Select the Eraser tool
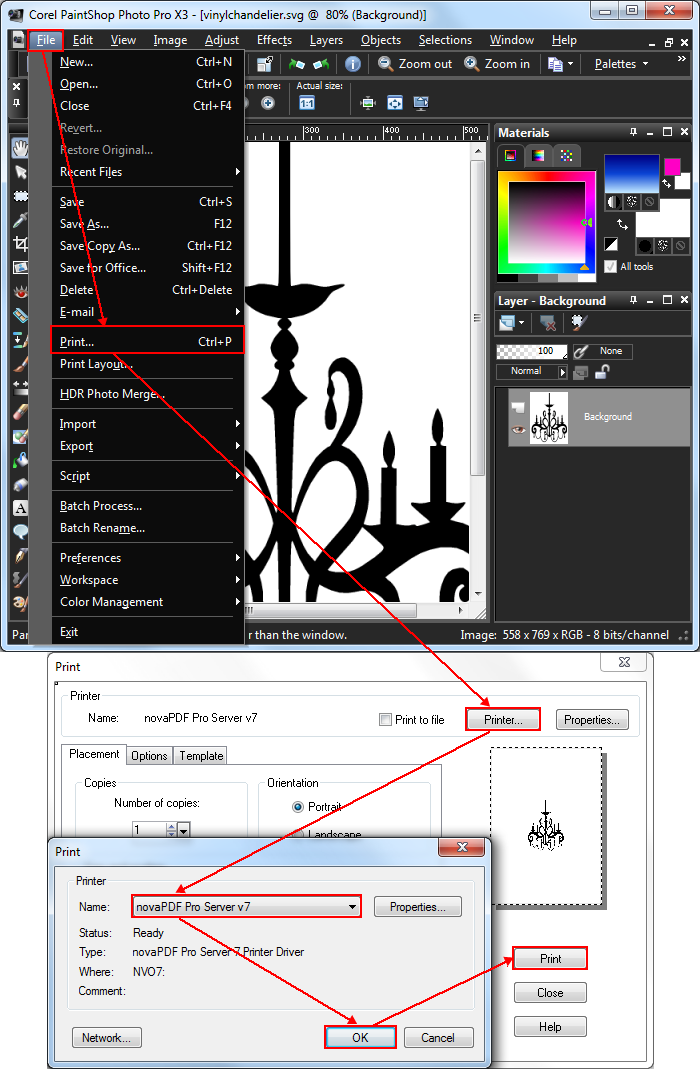The image size is (700, 1069). pyautogui.click(x=20, y=412)
